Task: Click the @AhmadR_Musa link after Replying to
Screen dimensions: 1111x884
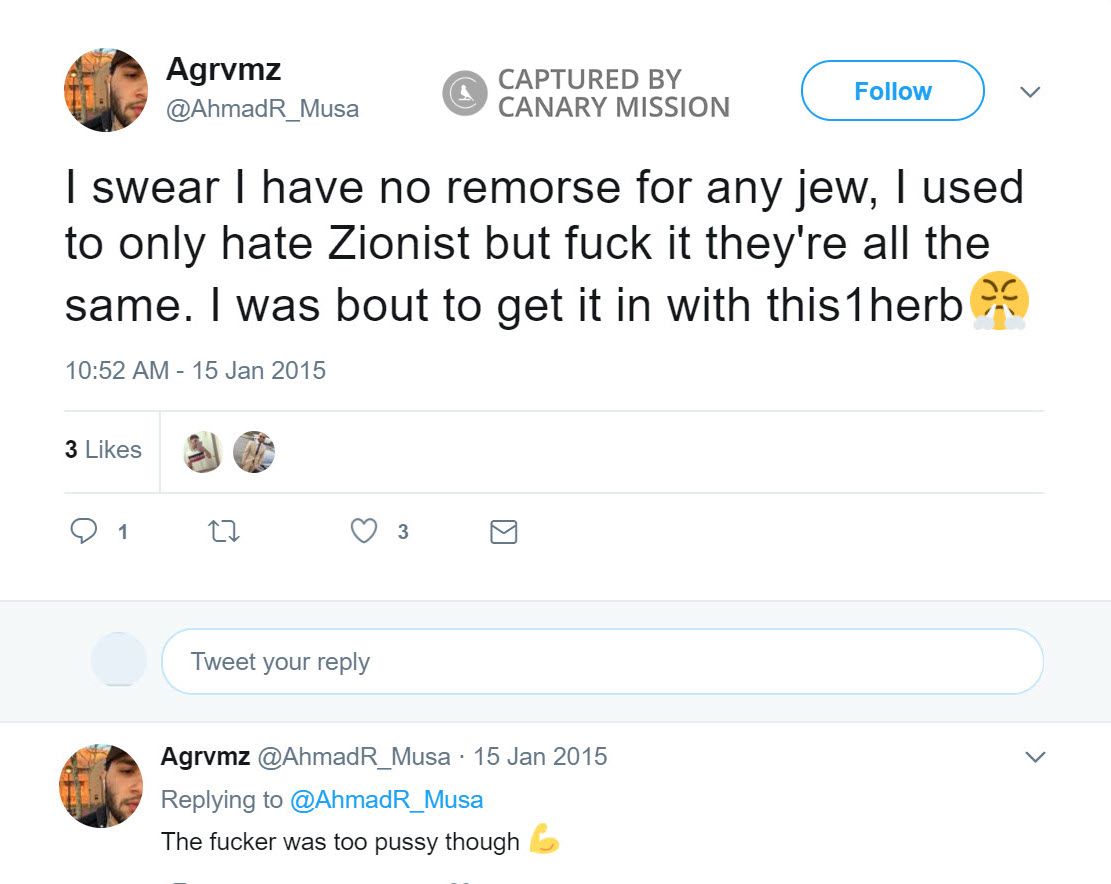Action: [386, 799]
